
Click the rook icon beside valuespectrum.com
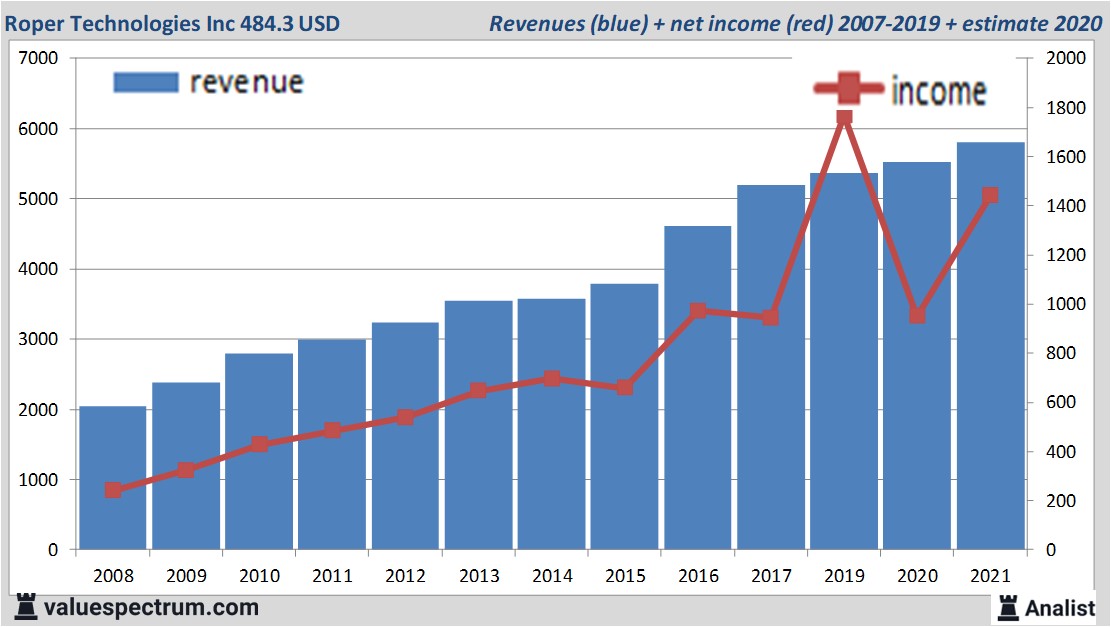coord(25,607)
